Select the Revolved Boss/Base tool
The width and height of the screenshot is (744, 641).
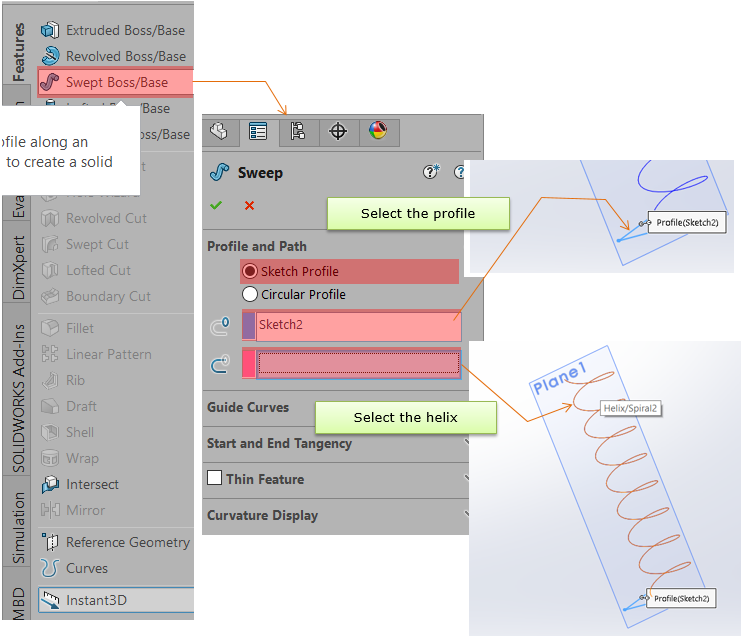click(116, 56)
